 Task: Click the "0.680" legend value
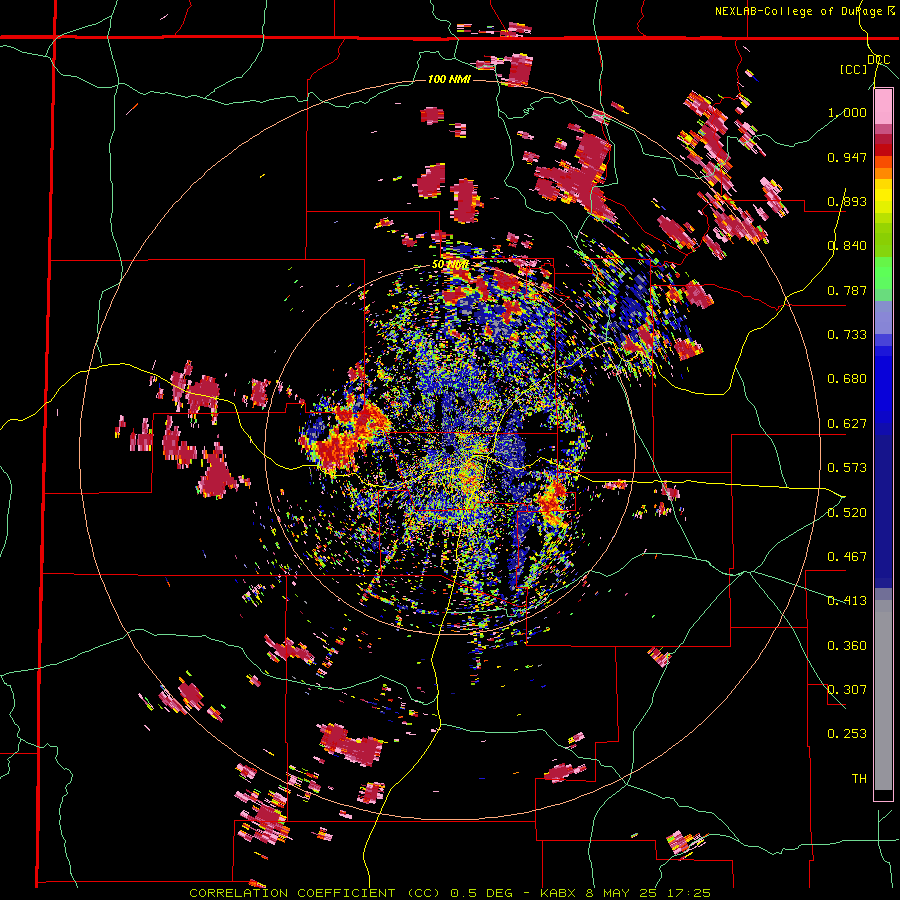click(x=847, y=379)
